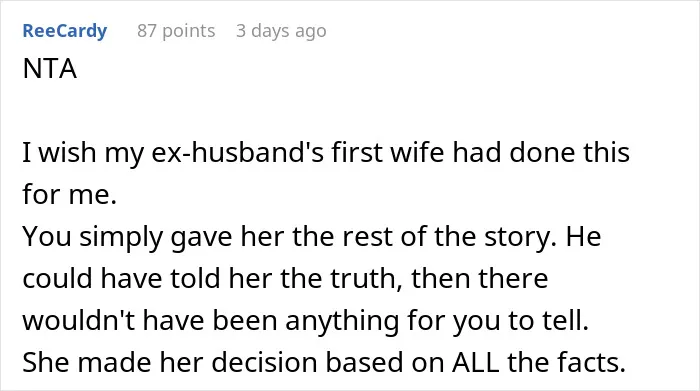
Task: Click the words first wife
Action: coord(388,152)
